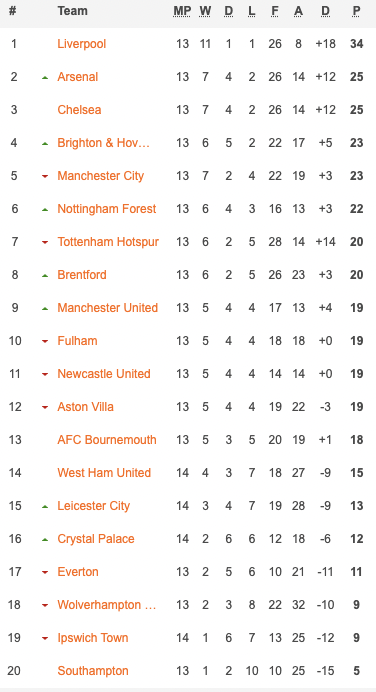Click the Team column header
The width and height of the screenshot is (376, 692).
tap(72, 11)
